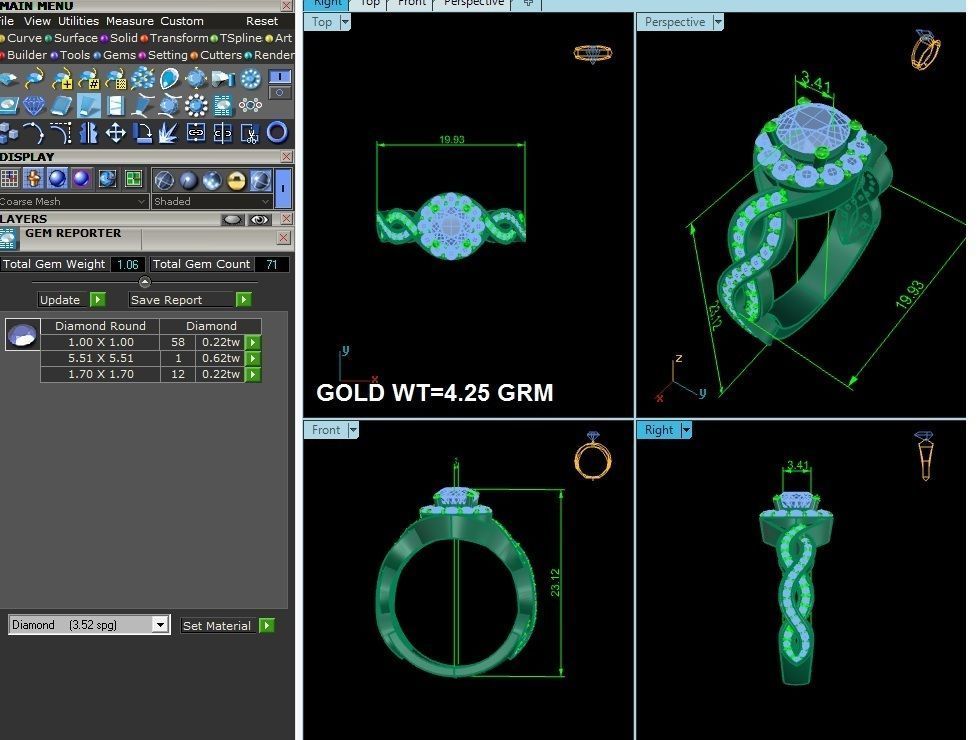Viewport: 979px width, 740px height.
Task: Toggle the blue vertical bar toolbar switch
Action: (x=280, y=77)
